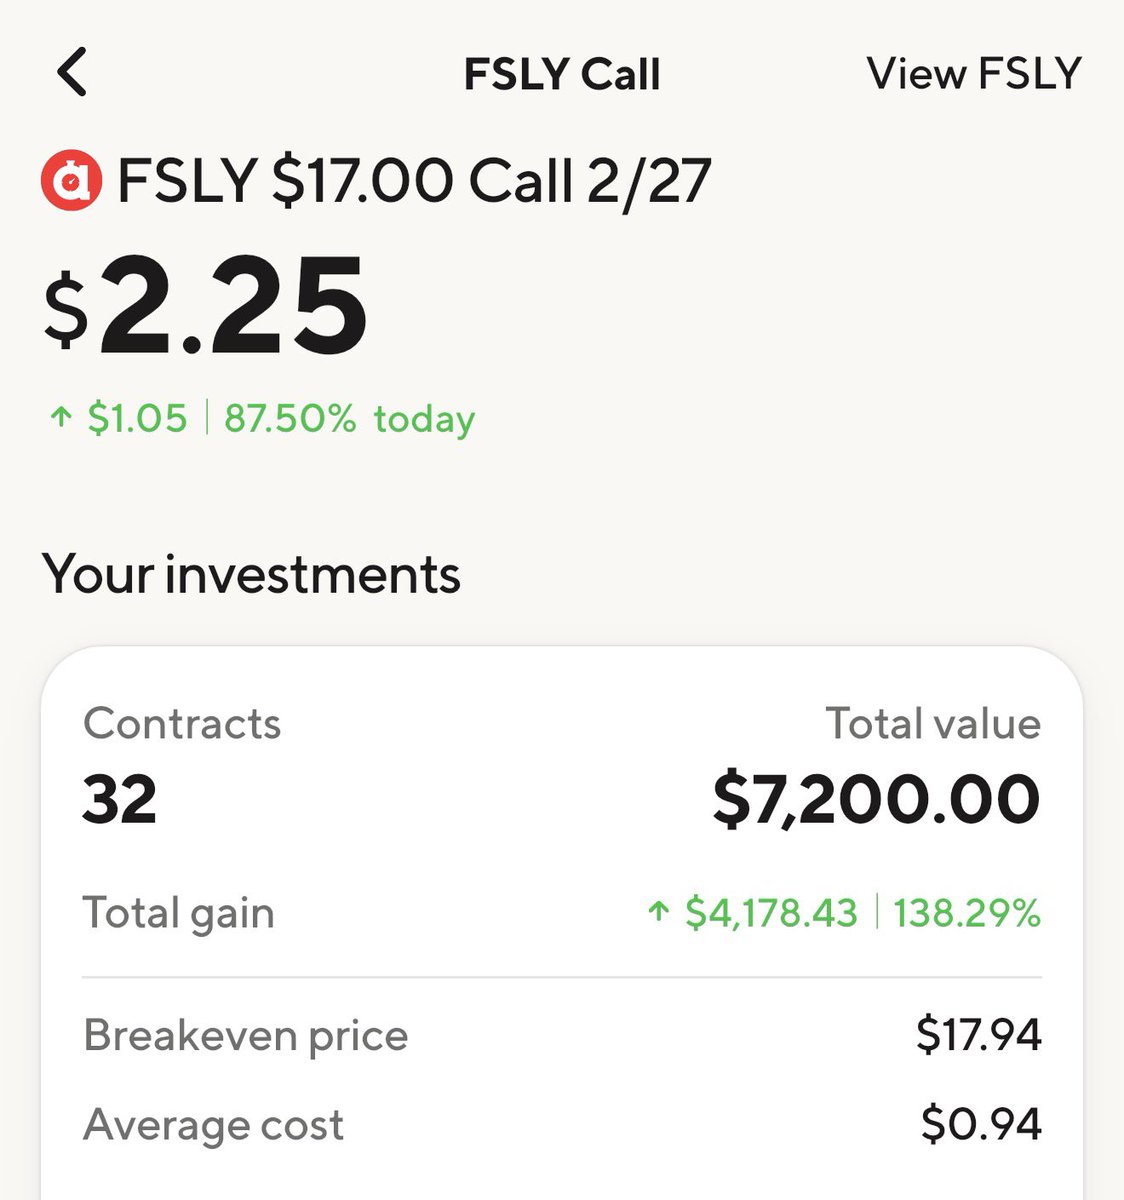Tap the Breakeven price row
Screen dimensions: 1124x1200
click(562, 1035)
